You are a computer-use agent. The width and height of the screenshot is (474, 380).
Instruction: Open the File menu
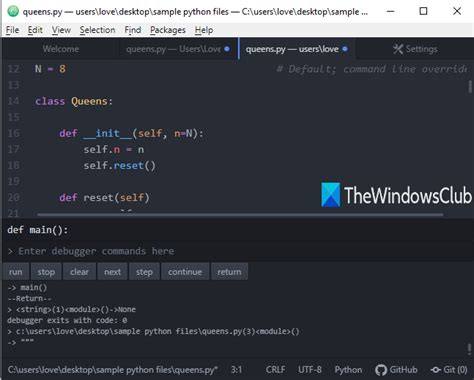click(12, 30)
